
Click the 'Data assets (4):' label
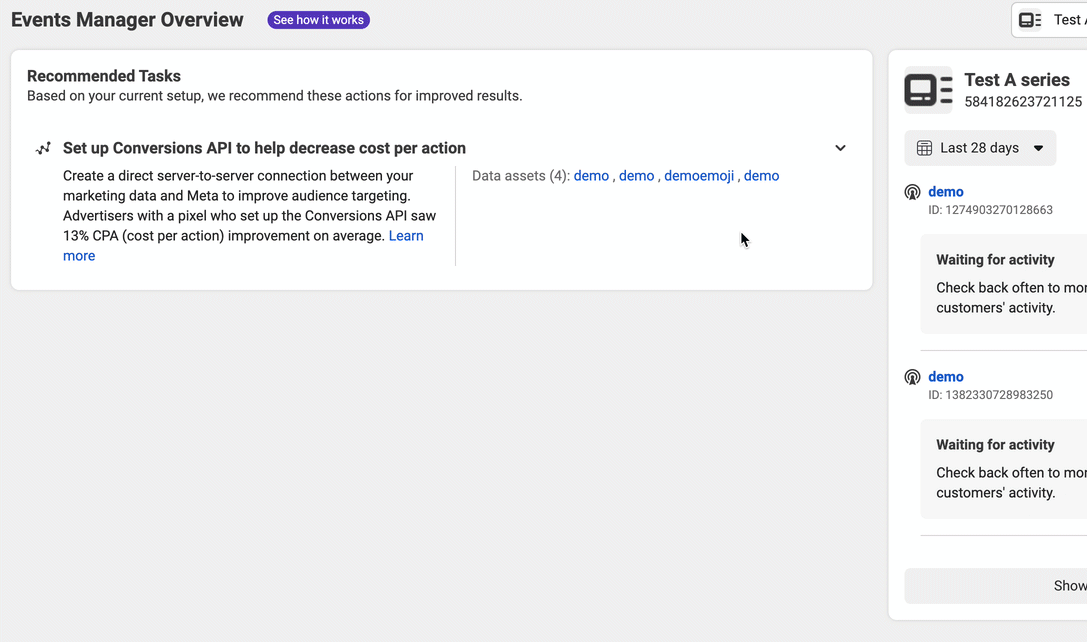[521, 176]
